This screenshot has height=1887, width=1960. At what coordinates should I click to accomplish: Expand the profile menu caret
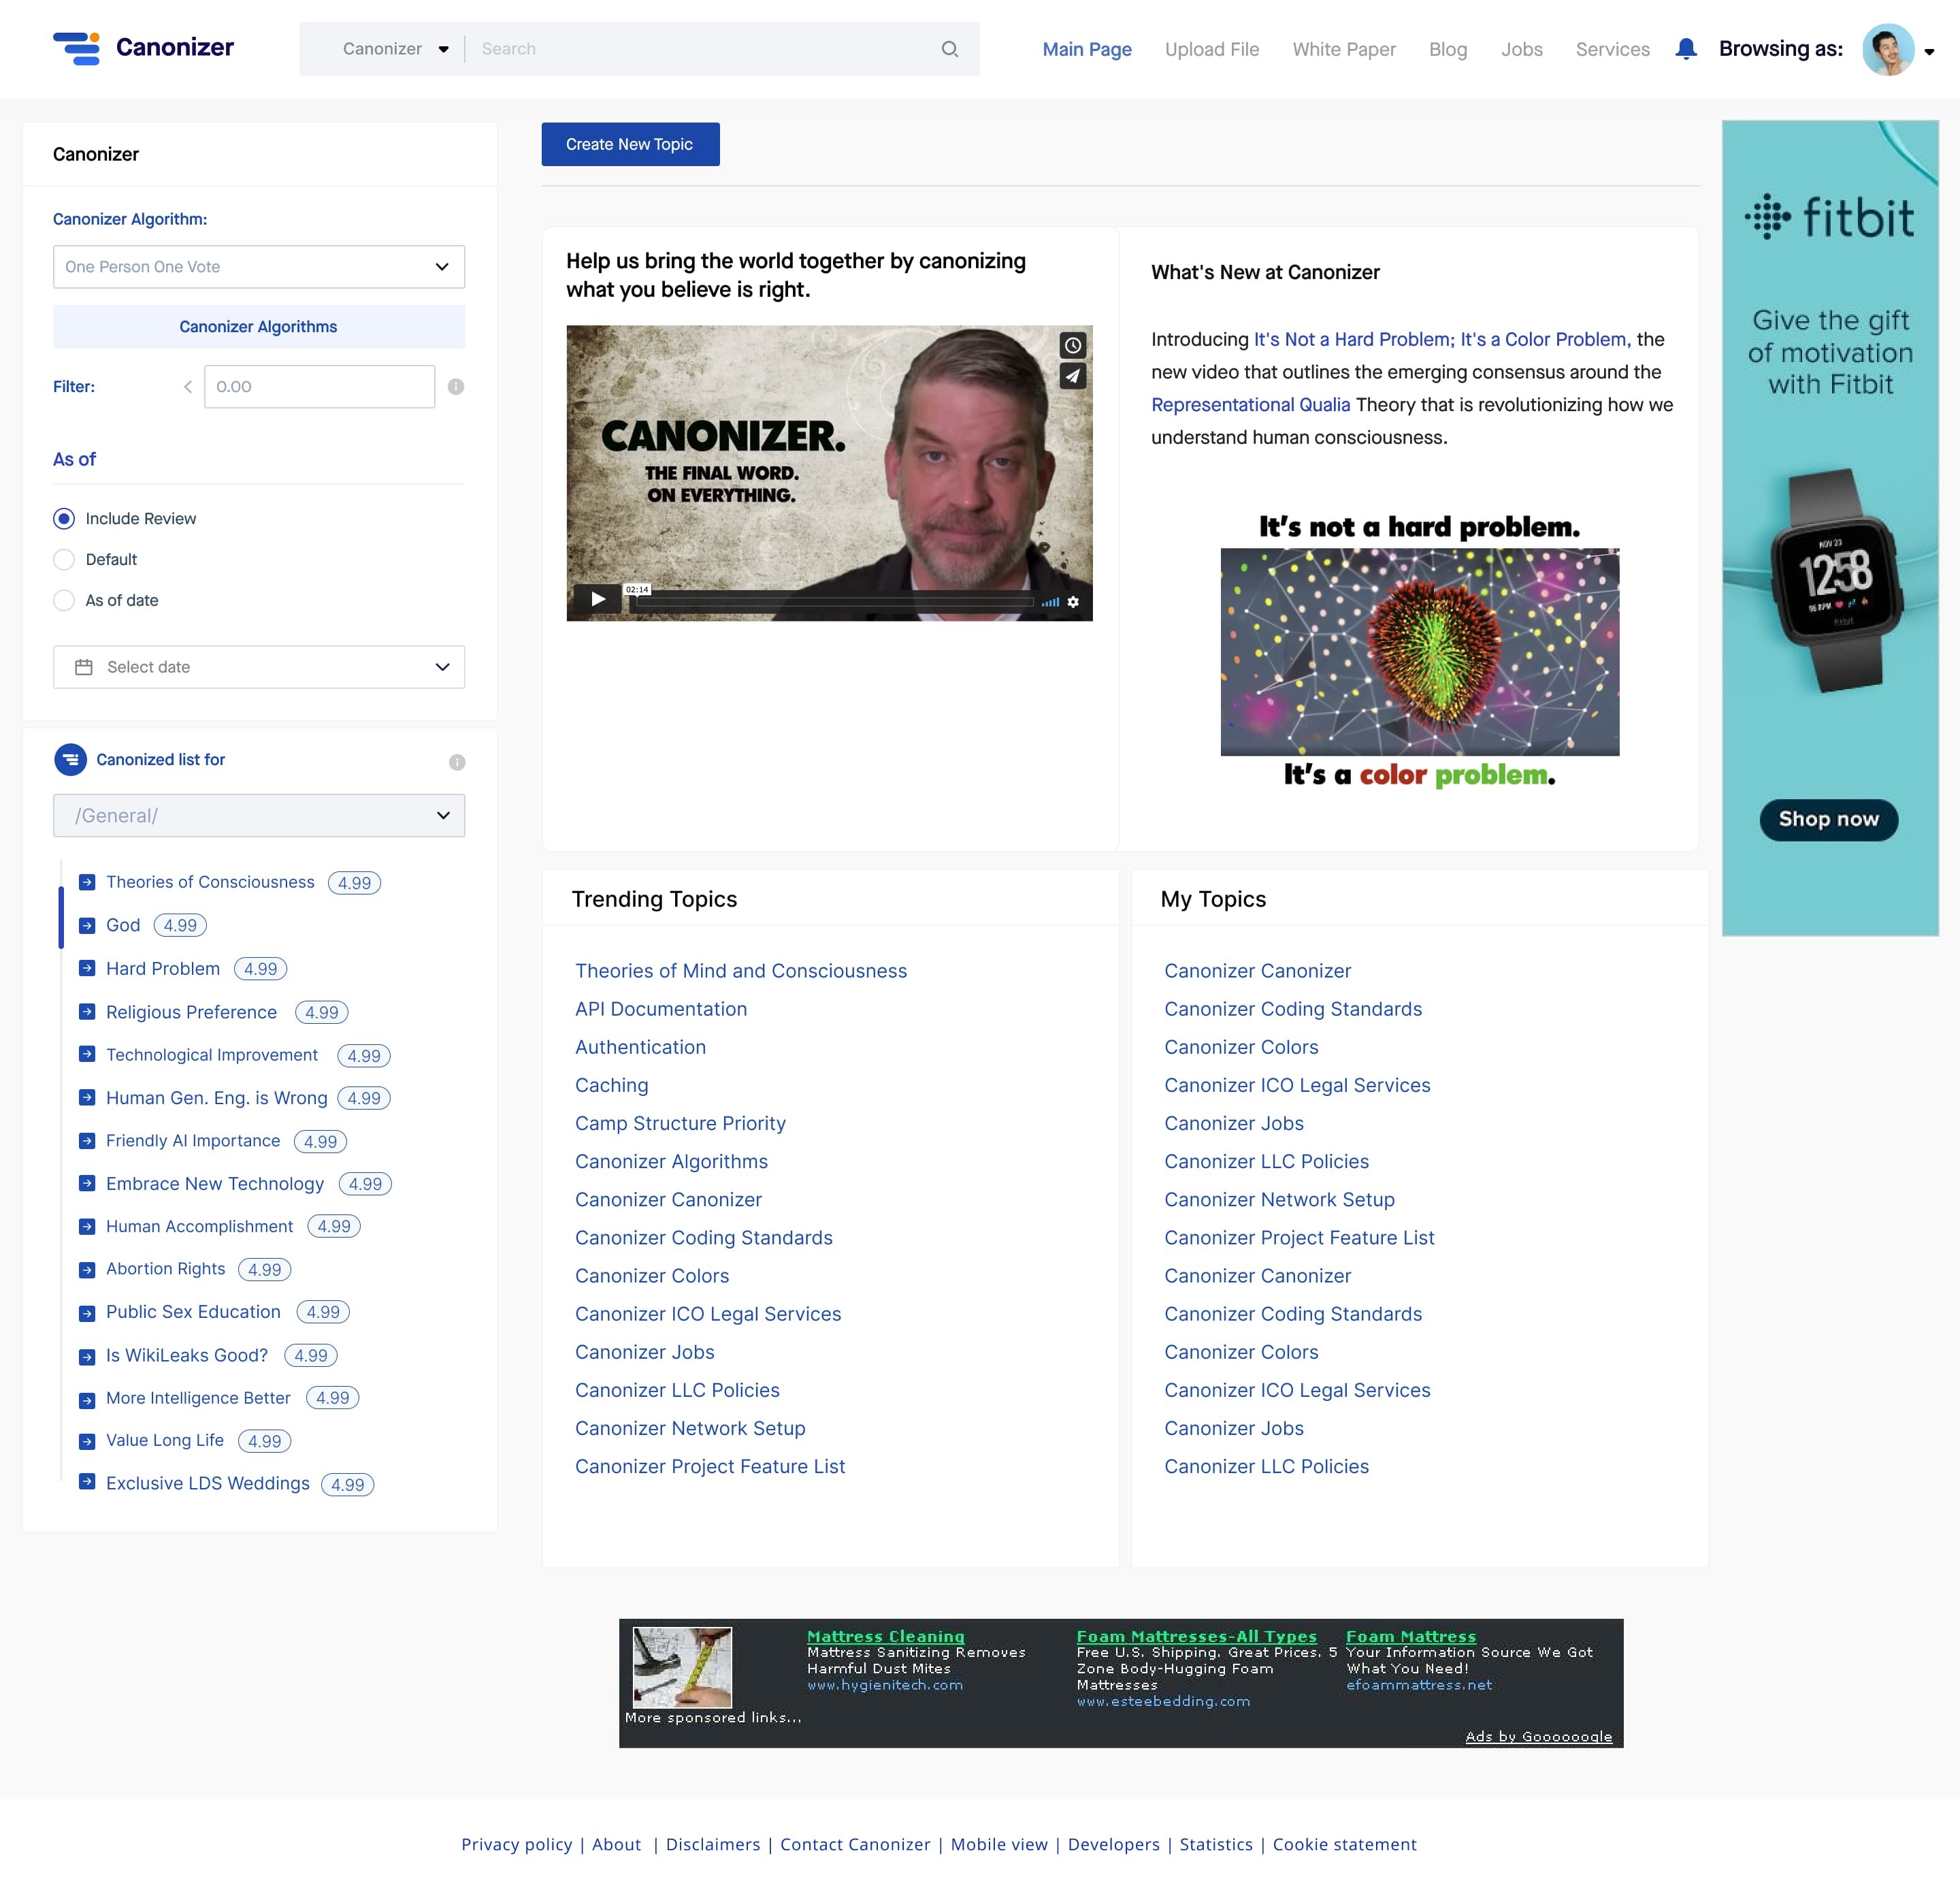pyautogui.click(x=1929, y=52)
